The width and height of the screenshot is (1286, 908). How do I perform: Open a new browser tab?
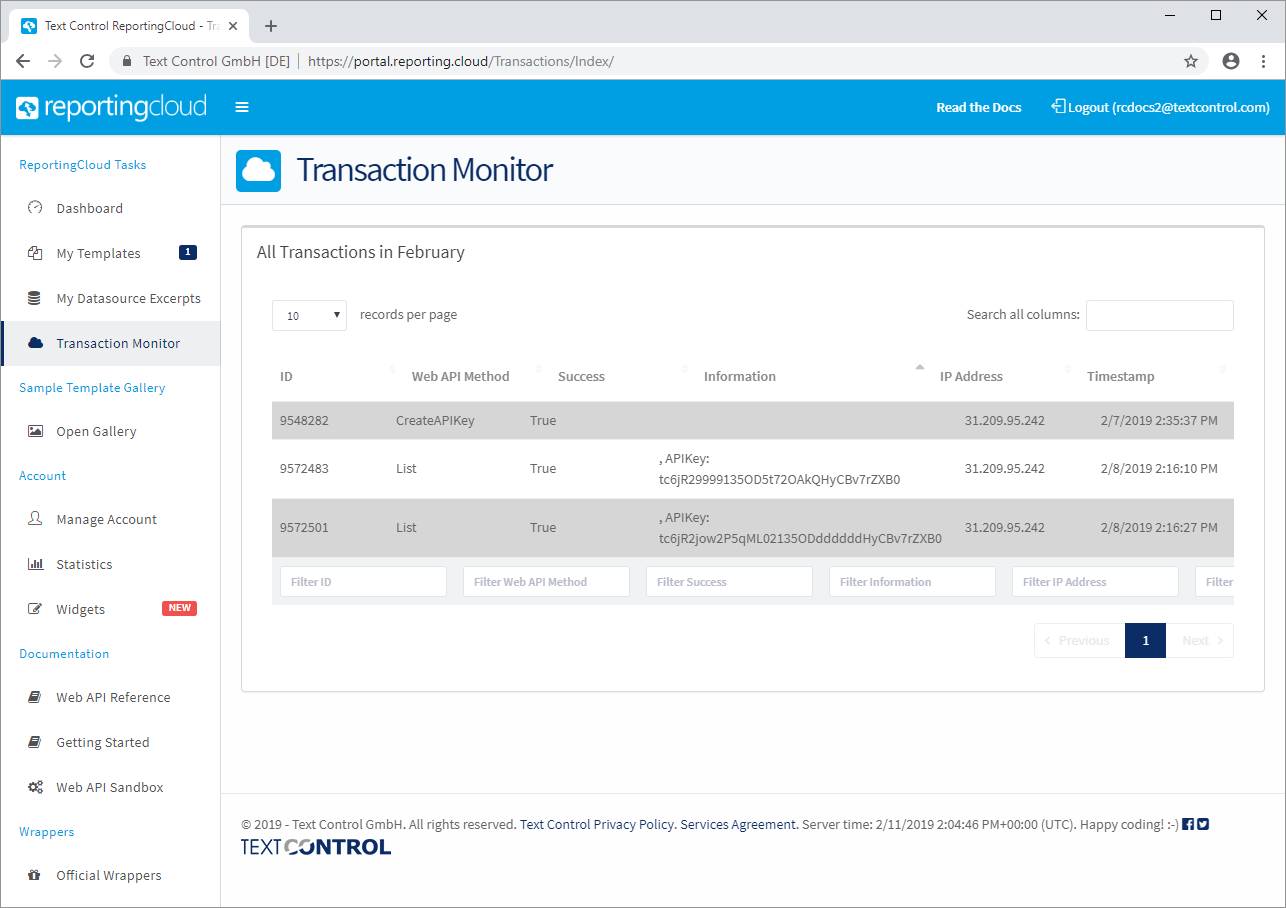pyautogui.click(x=271, y=26)
